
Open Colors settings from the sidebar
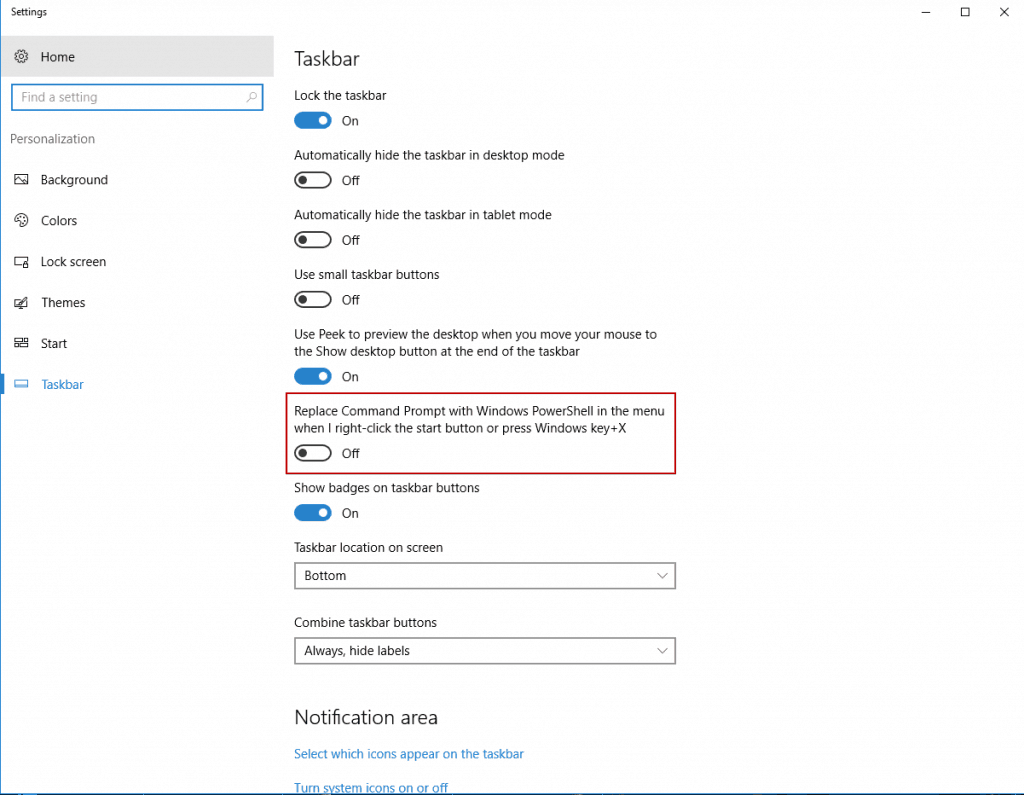(22, 220)
